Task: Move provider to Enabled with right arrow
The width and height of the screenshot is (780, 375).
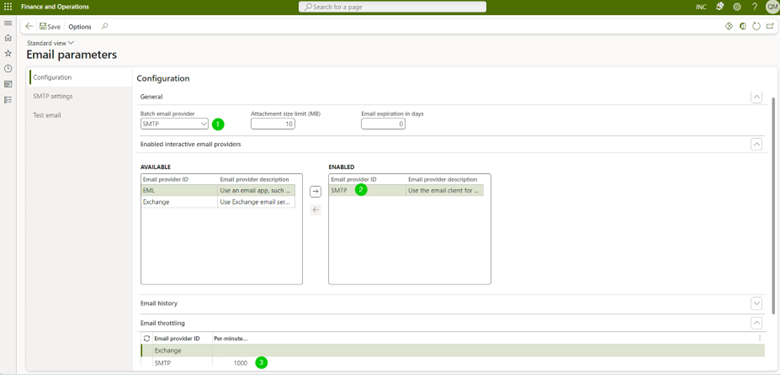Action: click(315, 191)
